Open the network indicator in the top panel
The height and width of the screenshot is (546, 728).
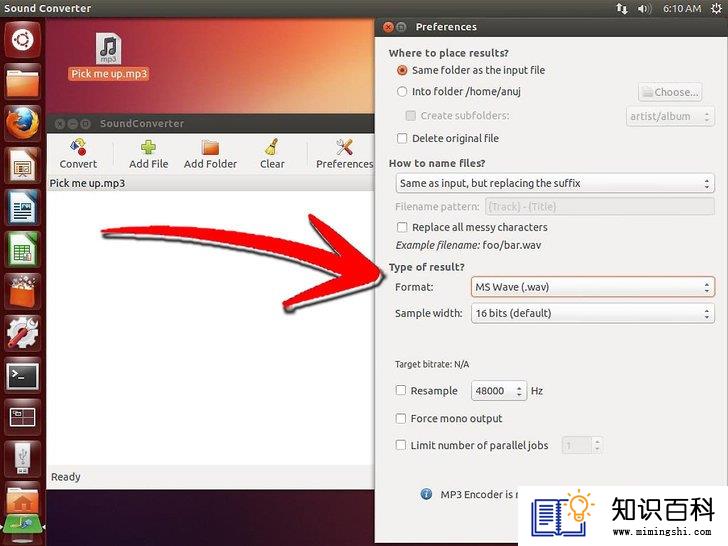pyautogui.click(x=622, y=8)
